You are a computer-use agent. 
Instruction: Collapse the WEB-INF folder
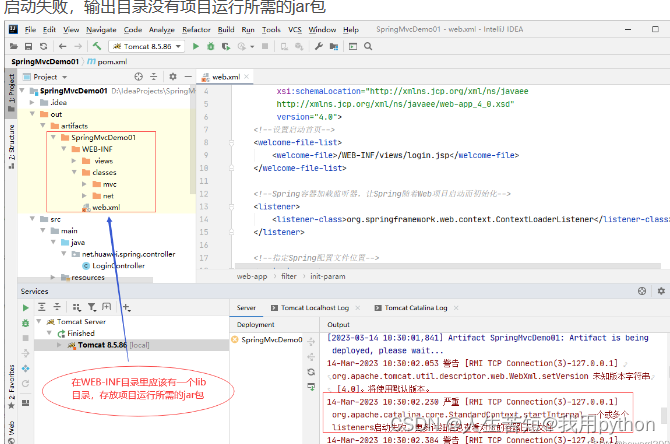click(64, 149)
